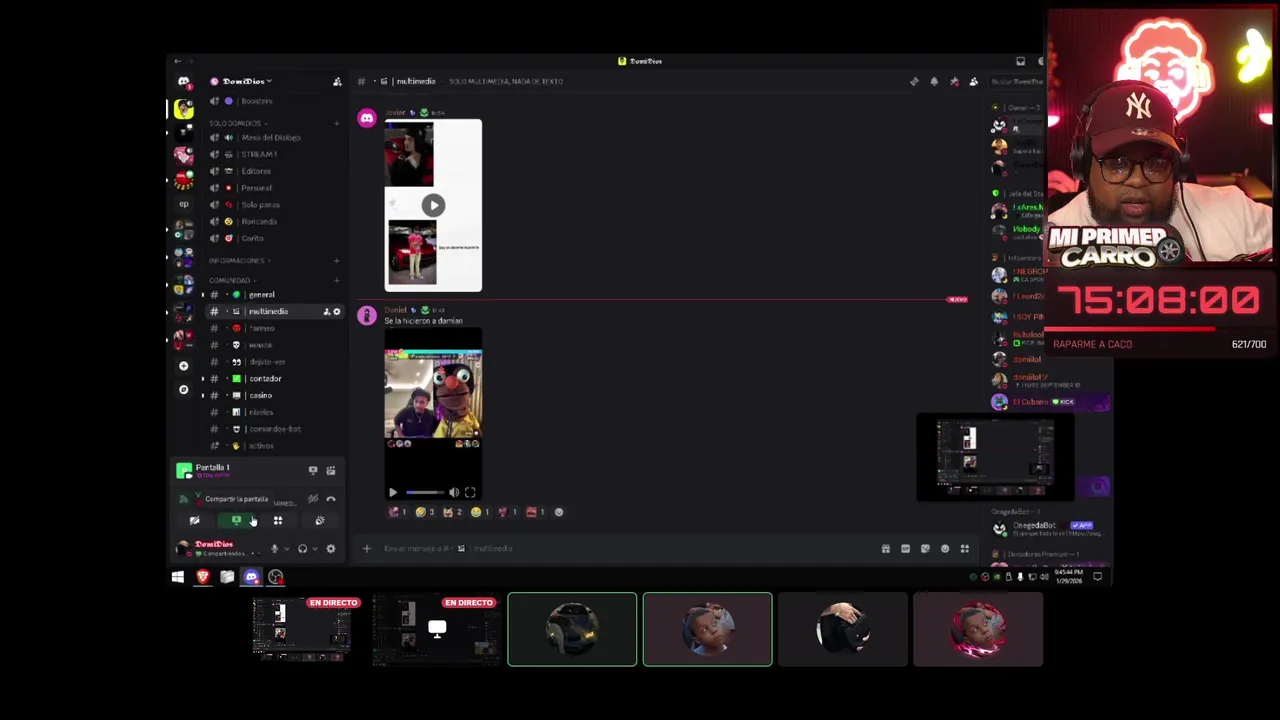This screenshot has height=720, width=1280.
Task: Add a new reaction to Daniel's message
Action: coord(559,512)
